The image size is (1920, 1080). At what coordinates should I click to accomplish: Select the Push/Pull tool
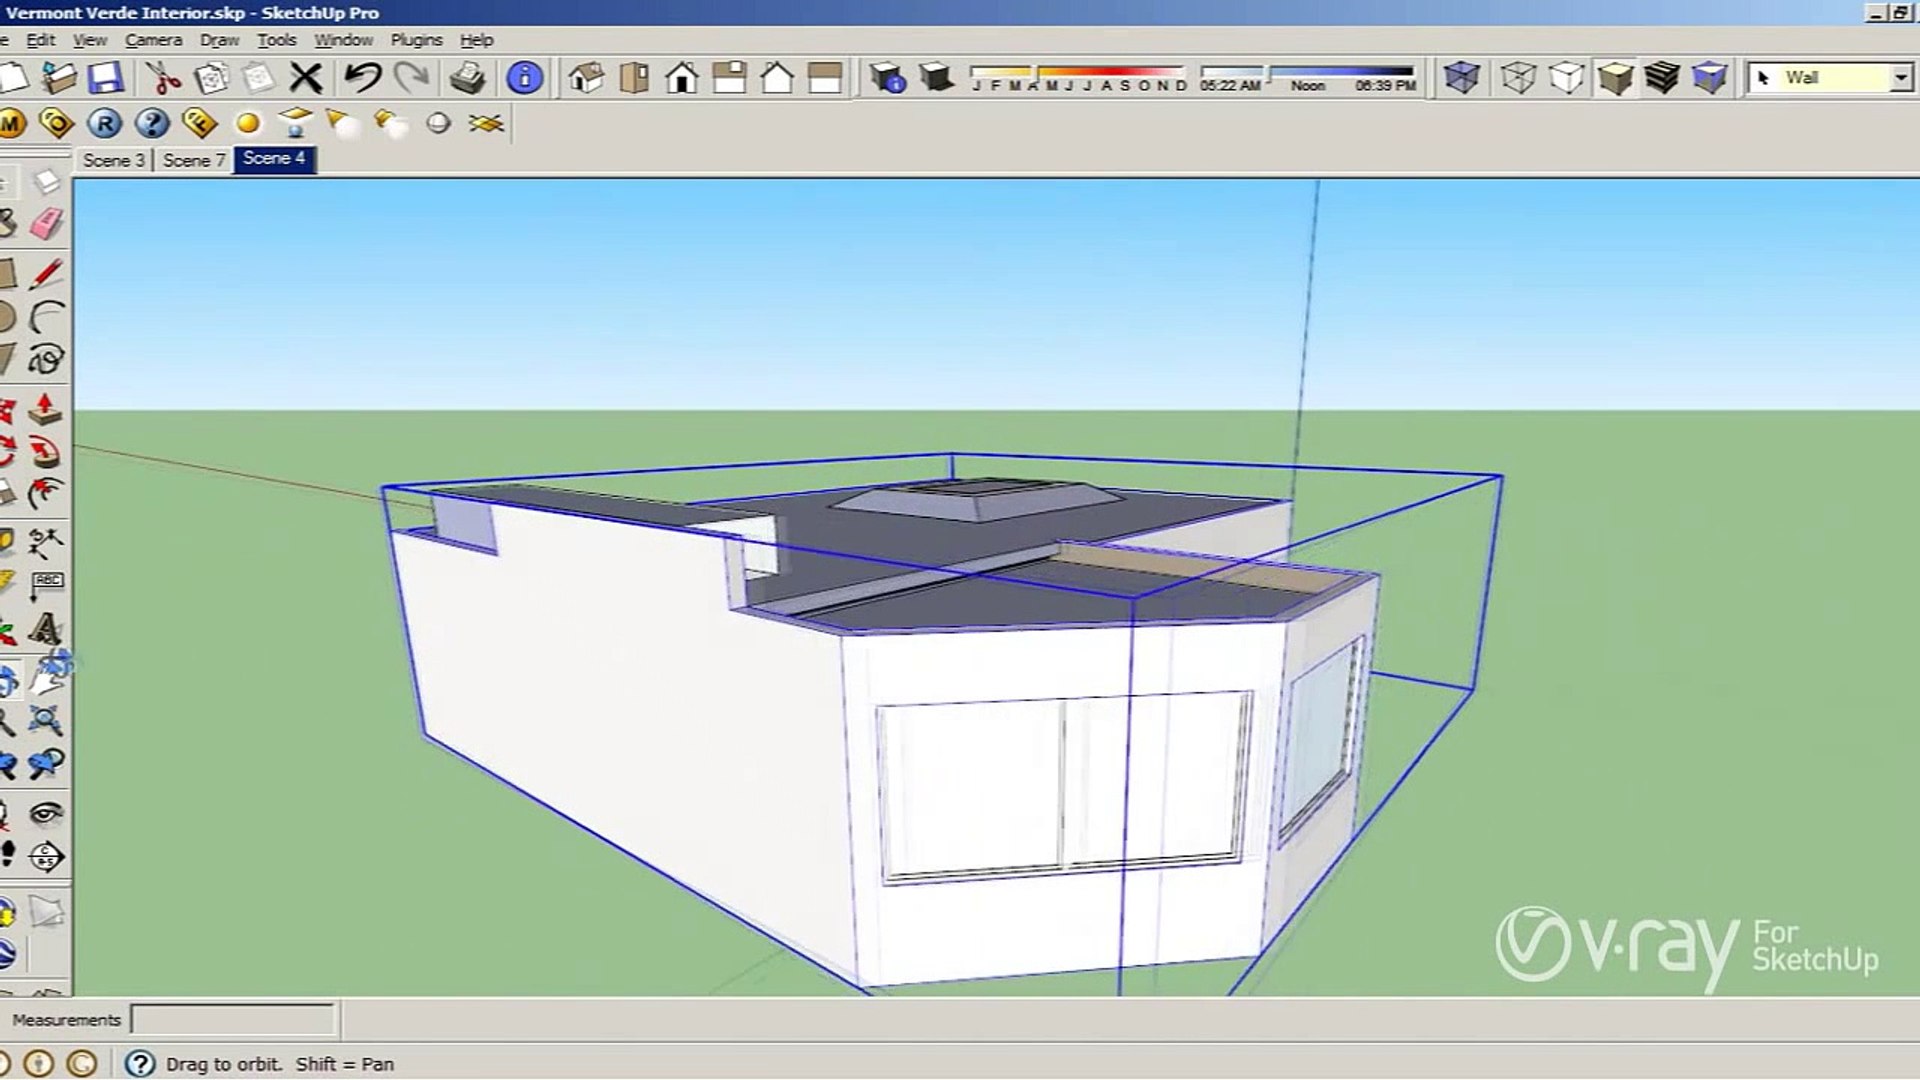(x=45, y=410)
